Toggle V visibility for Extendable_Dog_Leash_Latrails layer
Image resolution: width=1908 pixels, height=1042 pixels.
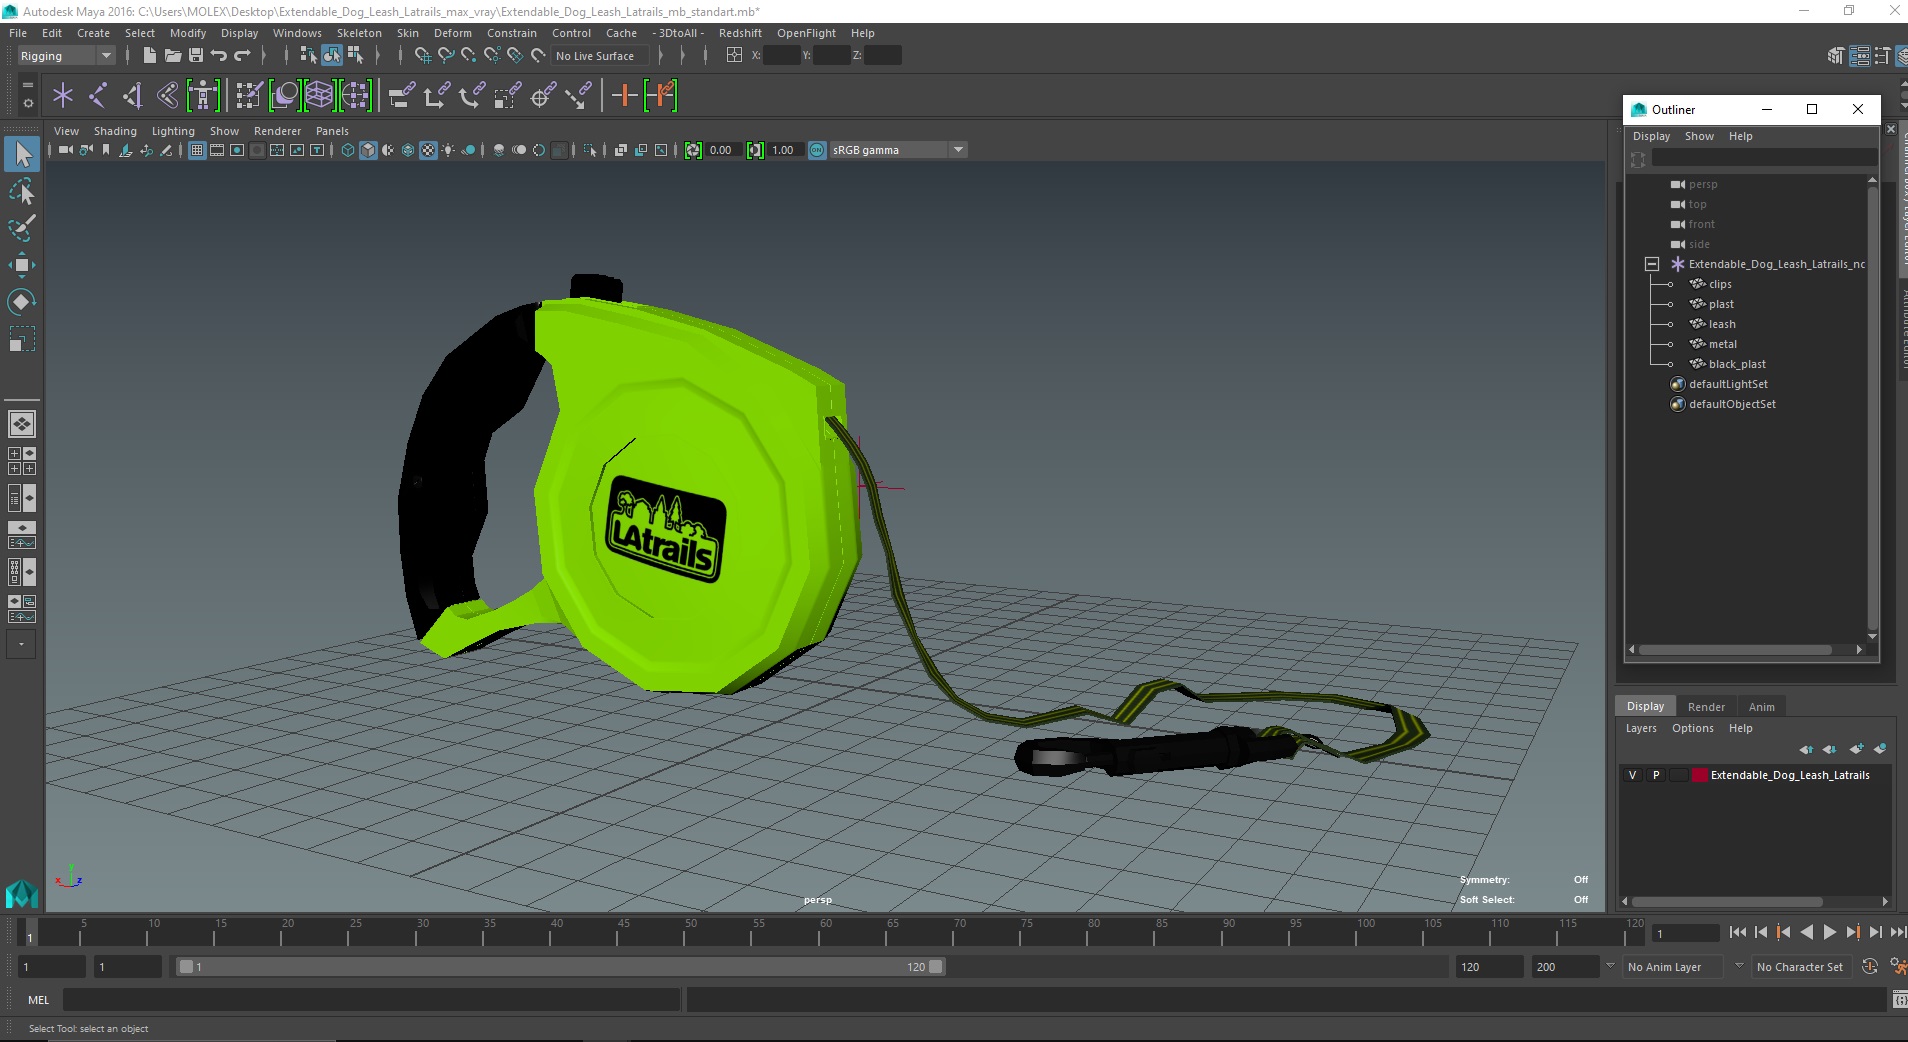pyautogui.click(x=1633, y=775)
